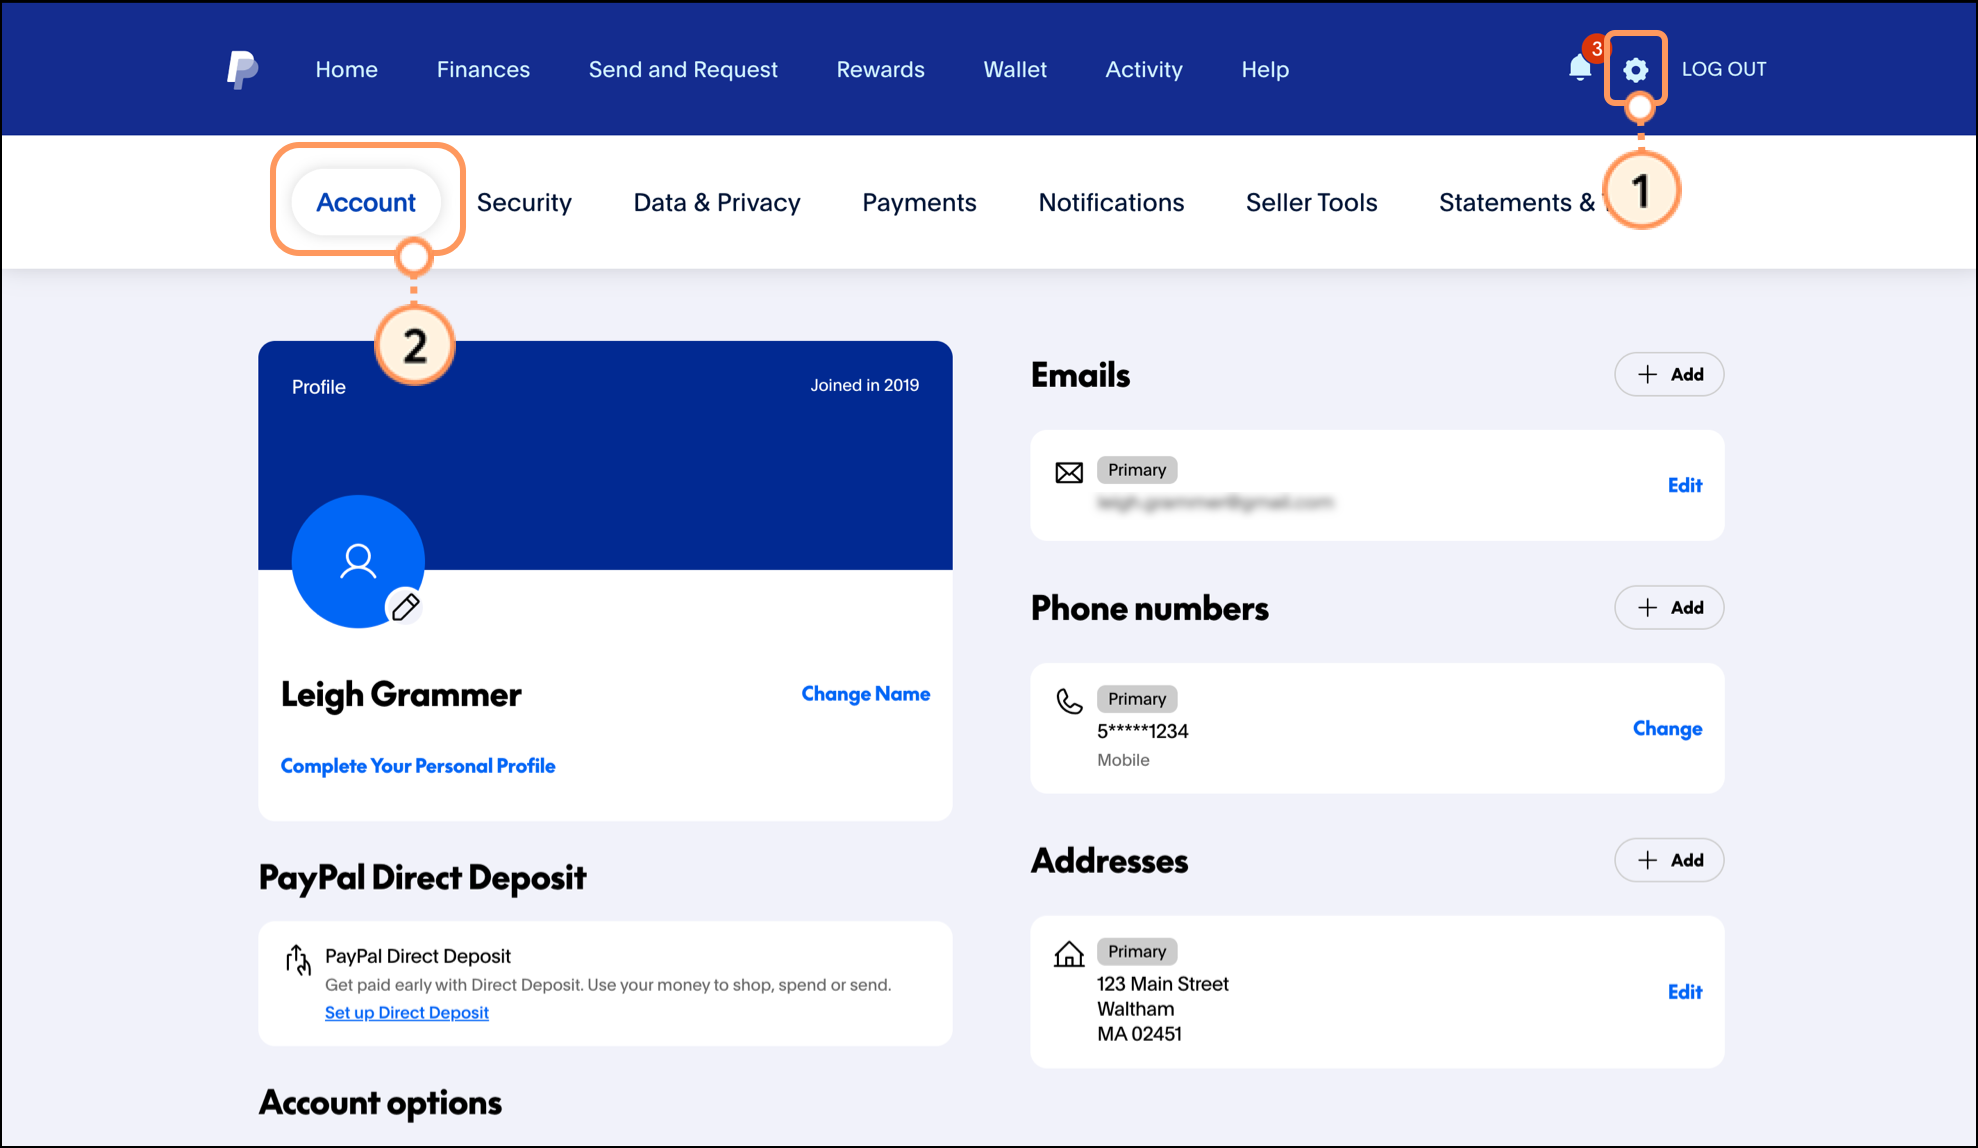Click the 123 Main Street line
This screenshot has width=1978, height=1148.
click(1163, 984)
